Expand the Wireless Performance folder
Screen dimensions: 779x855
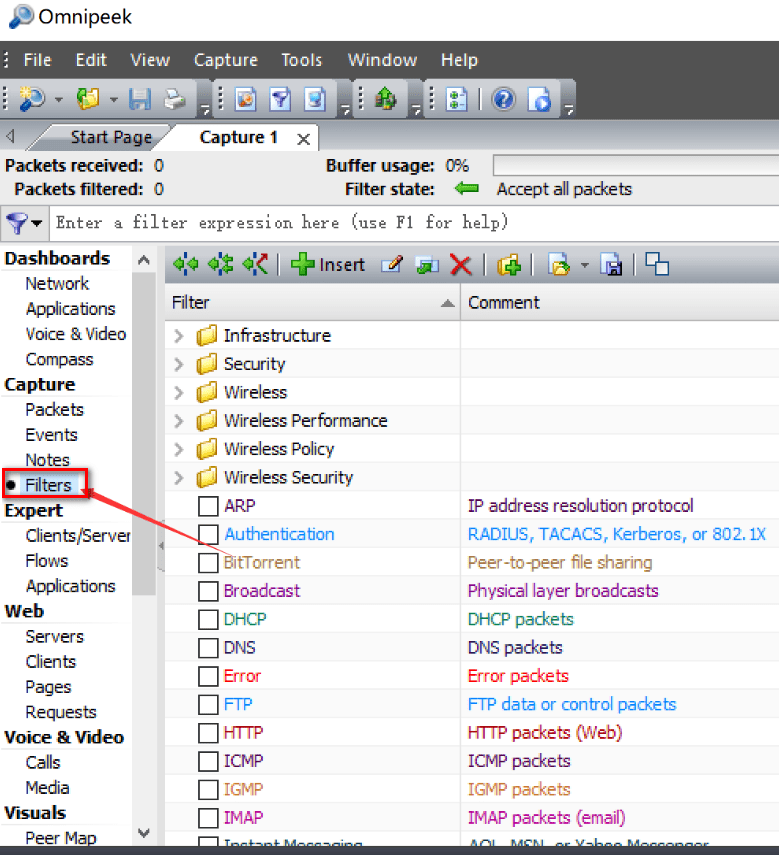pos(179,421)
